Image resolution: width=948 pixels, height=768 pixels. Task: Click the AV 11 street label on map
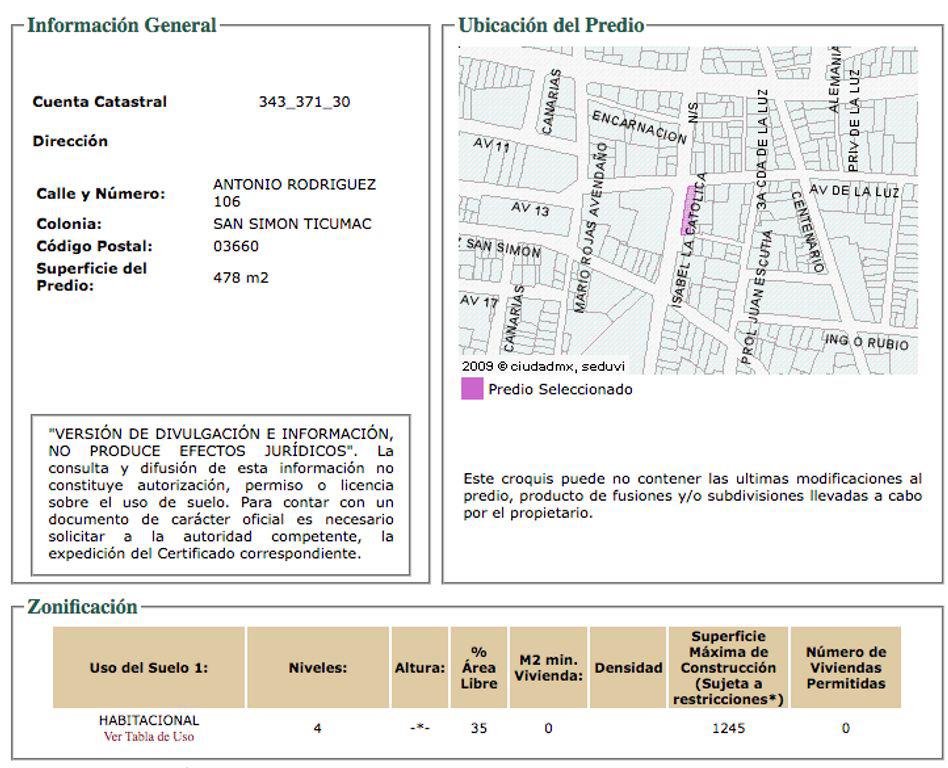pyautogui.click(x=492, y=144)
